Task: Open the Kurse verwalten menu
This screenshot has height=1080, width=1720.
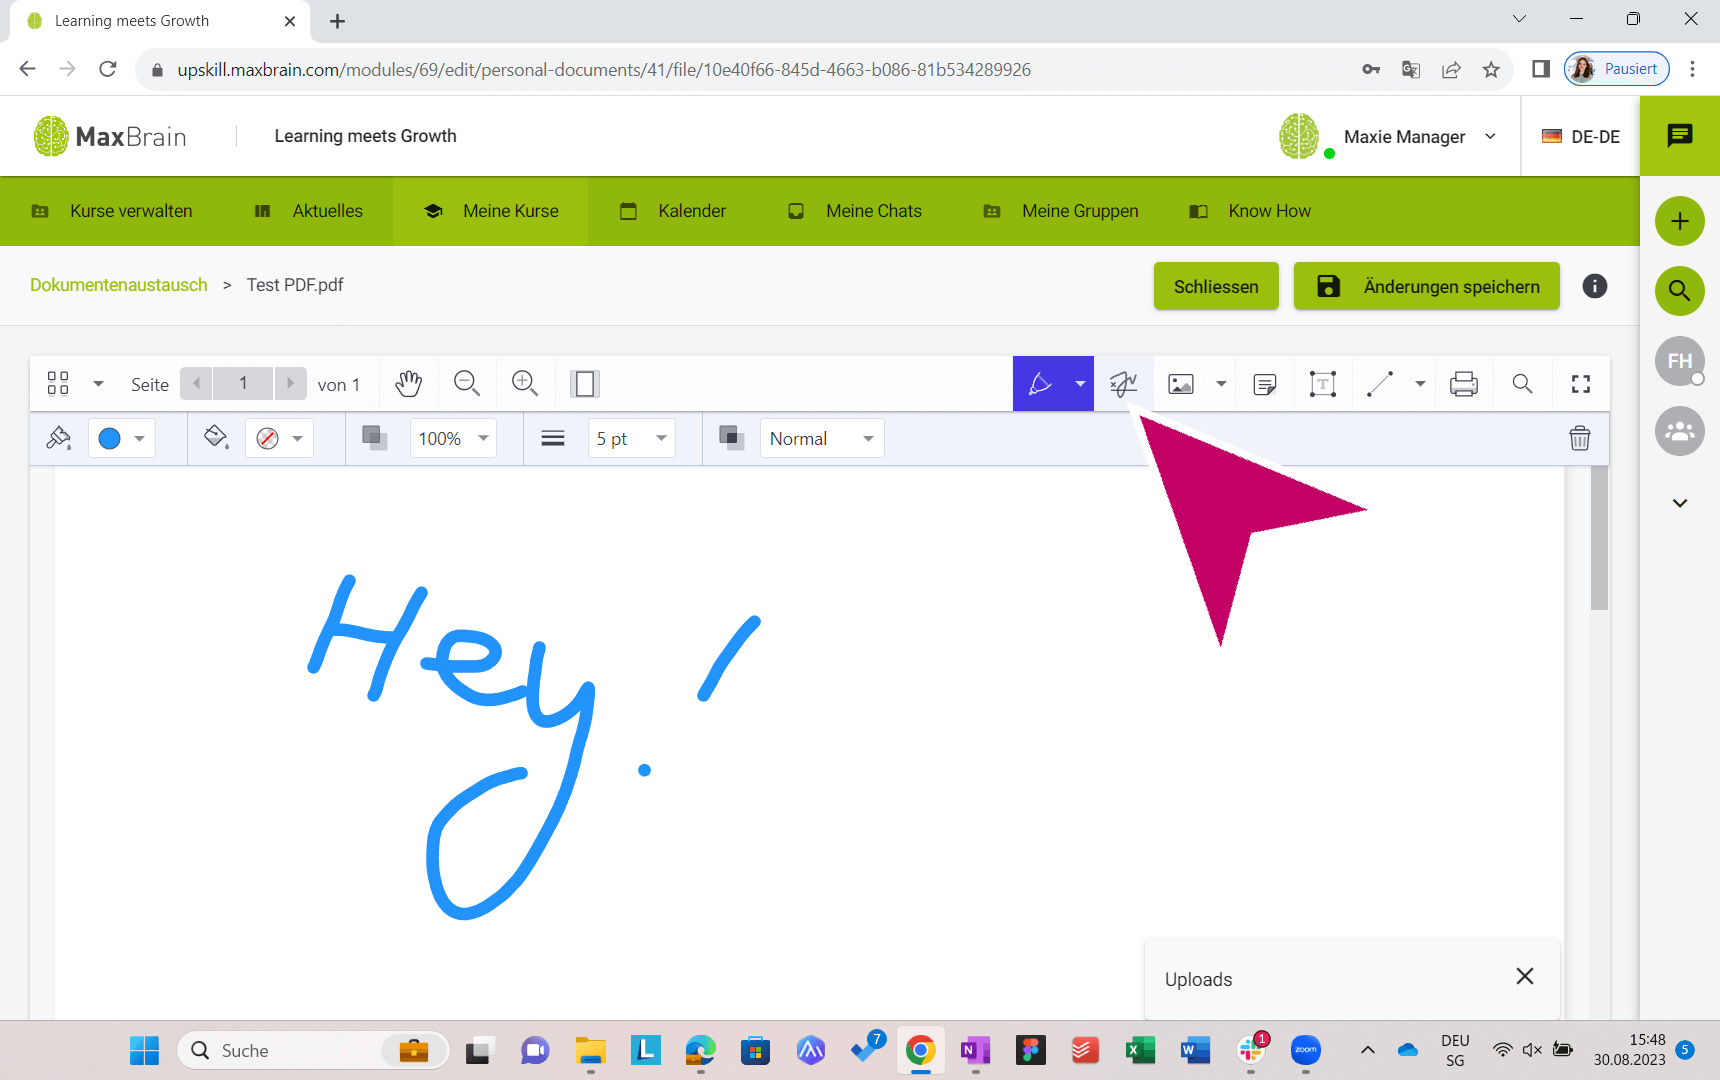Action: [x=111, y=211]
